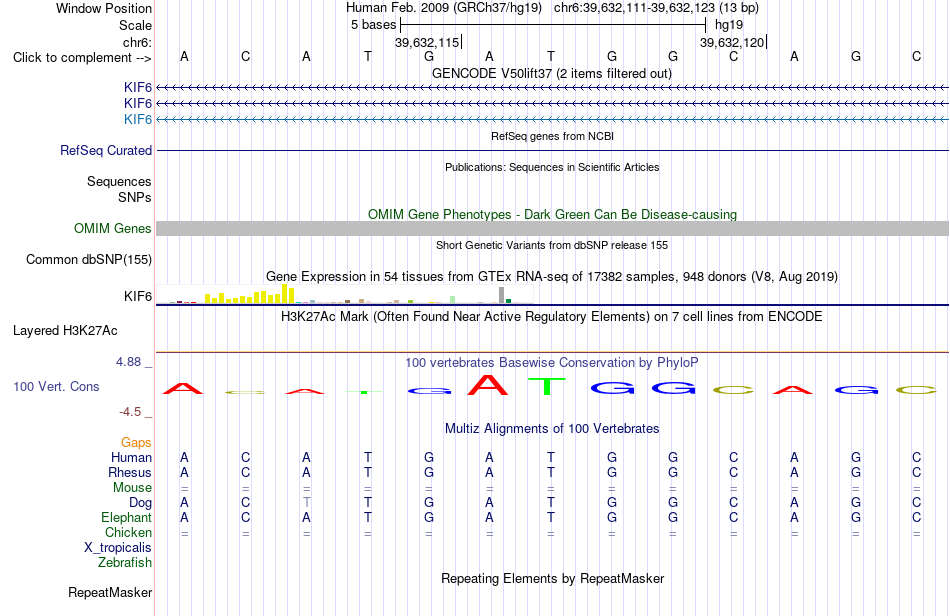950x616 pixels.
Task: Click the RefSeq Curated track label
Action: click(106, 150)
